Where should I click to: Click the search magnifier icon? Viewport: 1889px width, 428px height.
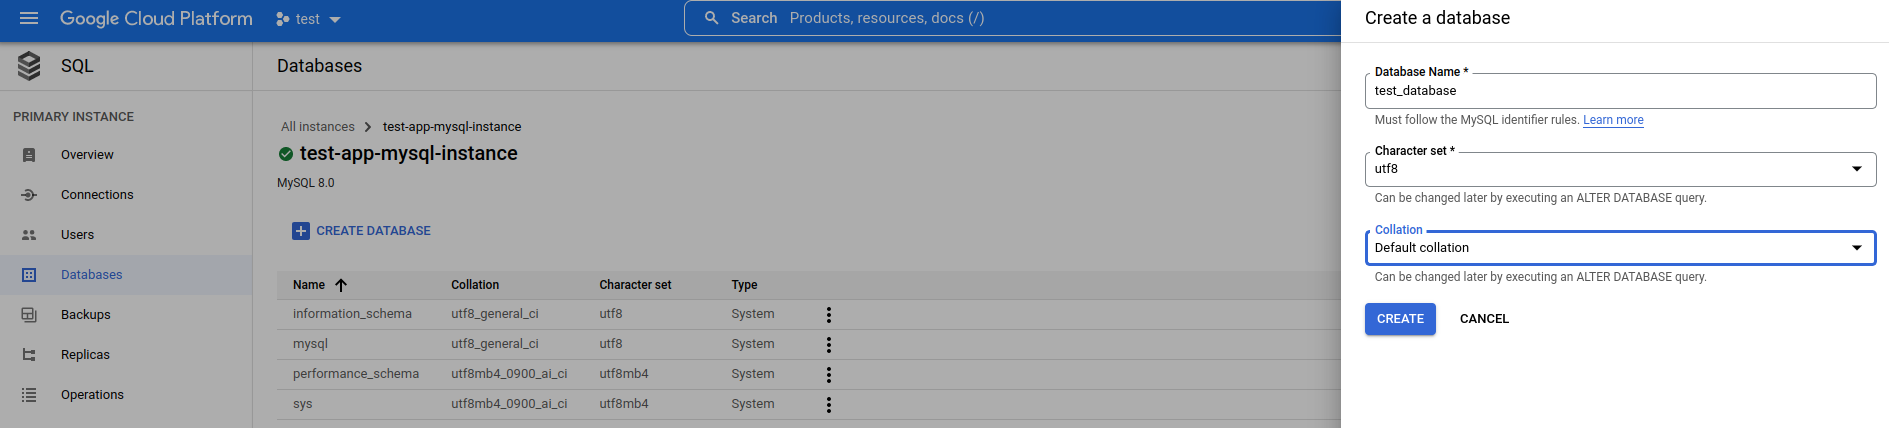point(712,18)
